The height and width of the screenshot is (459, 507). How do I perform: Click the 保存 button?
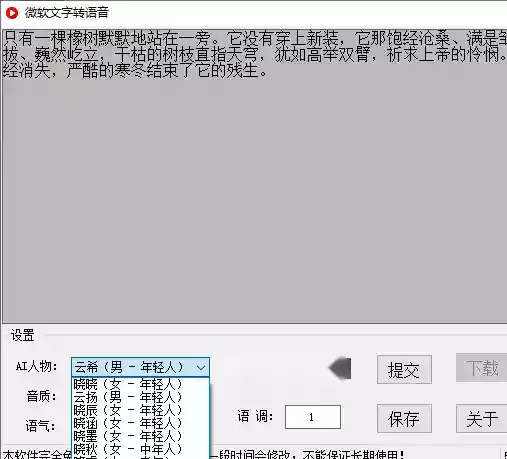(404, 419)
